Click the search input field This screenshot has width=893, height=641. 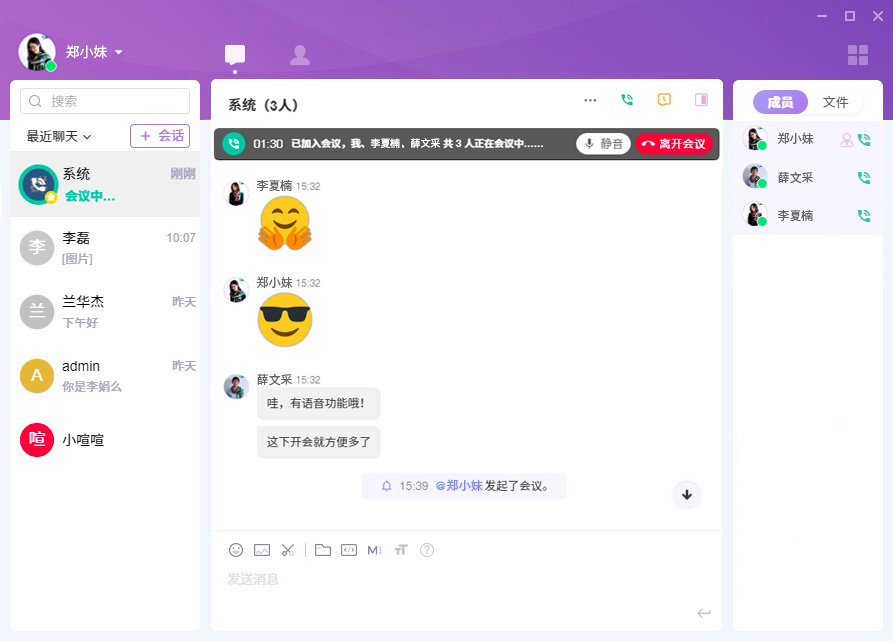click(x=105, y=101)
